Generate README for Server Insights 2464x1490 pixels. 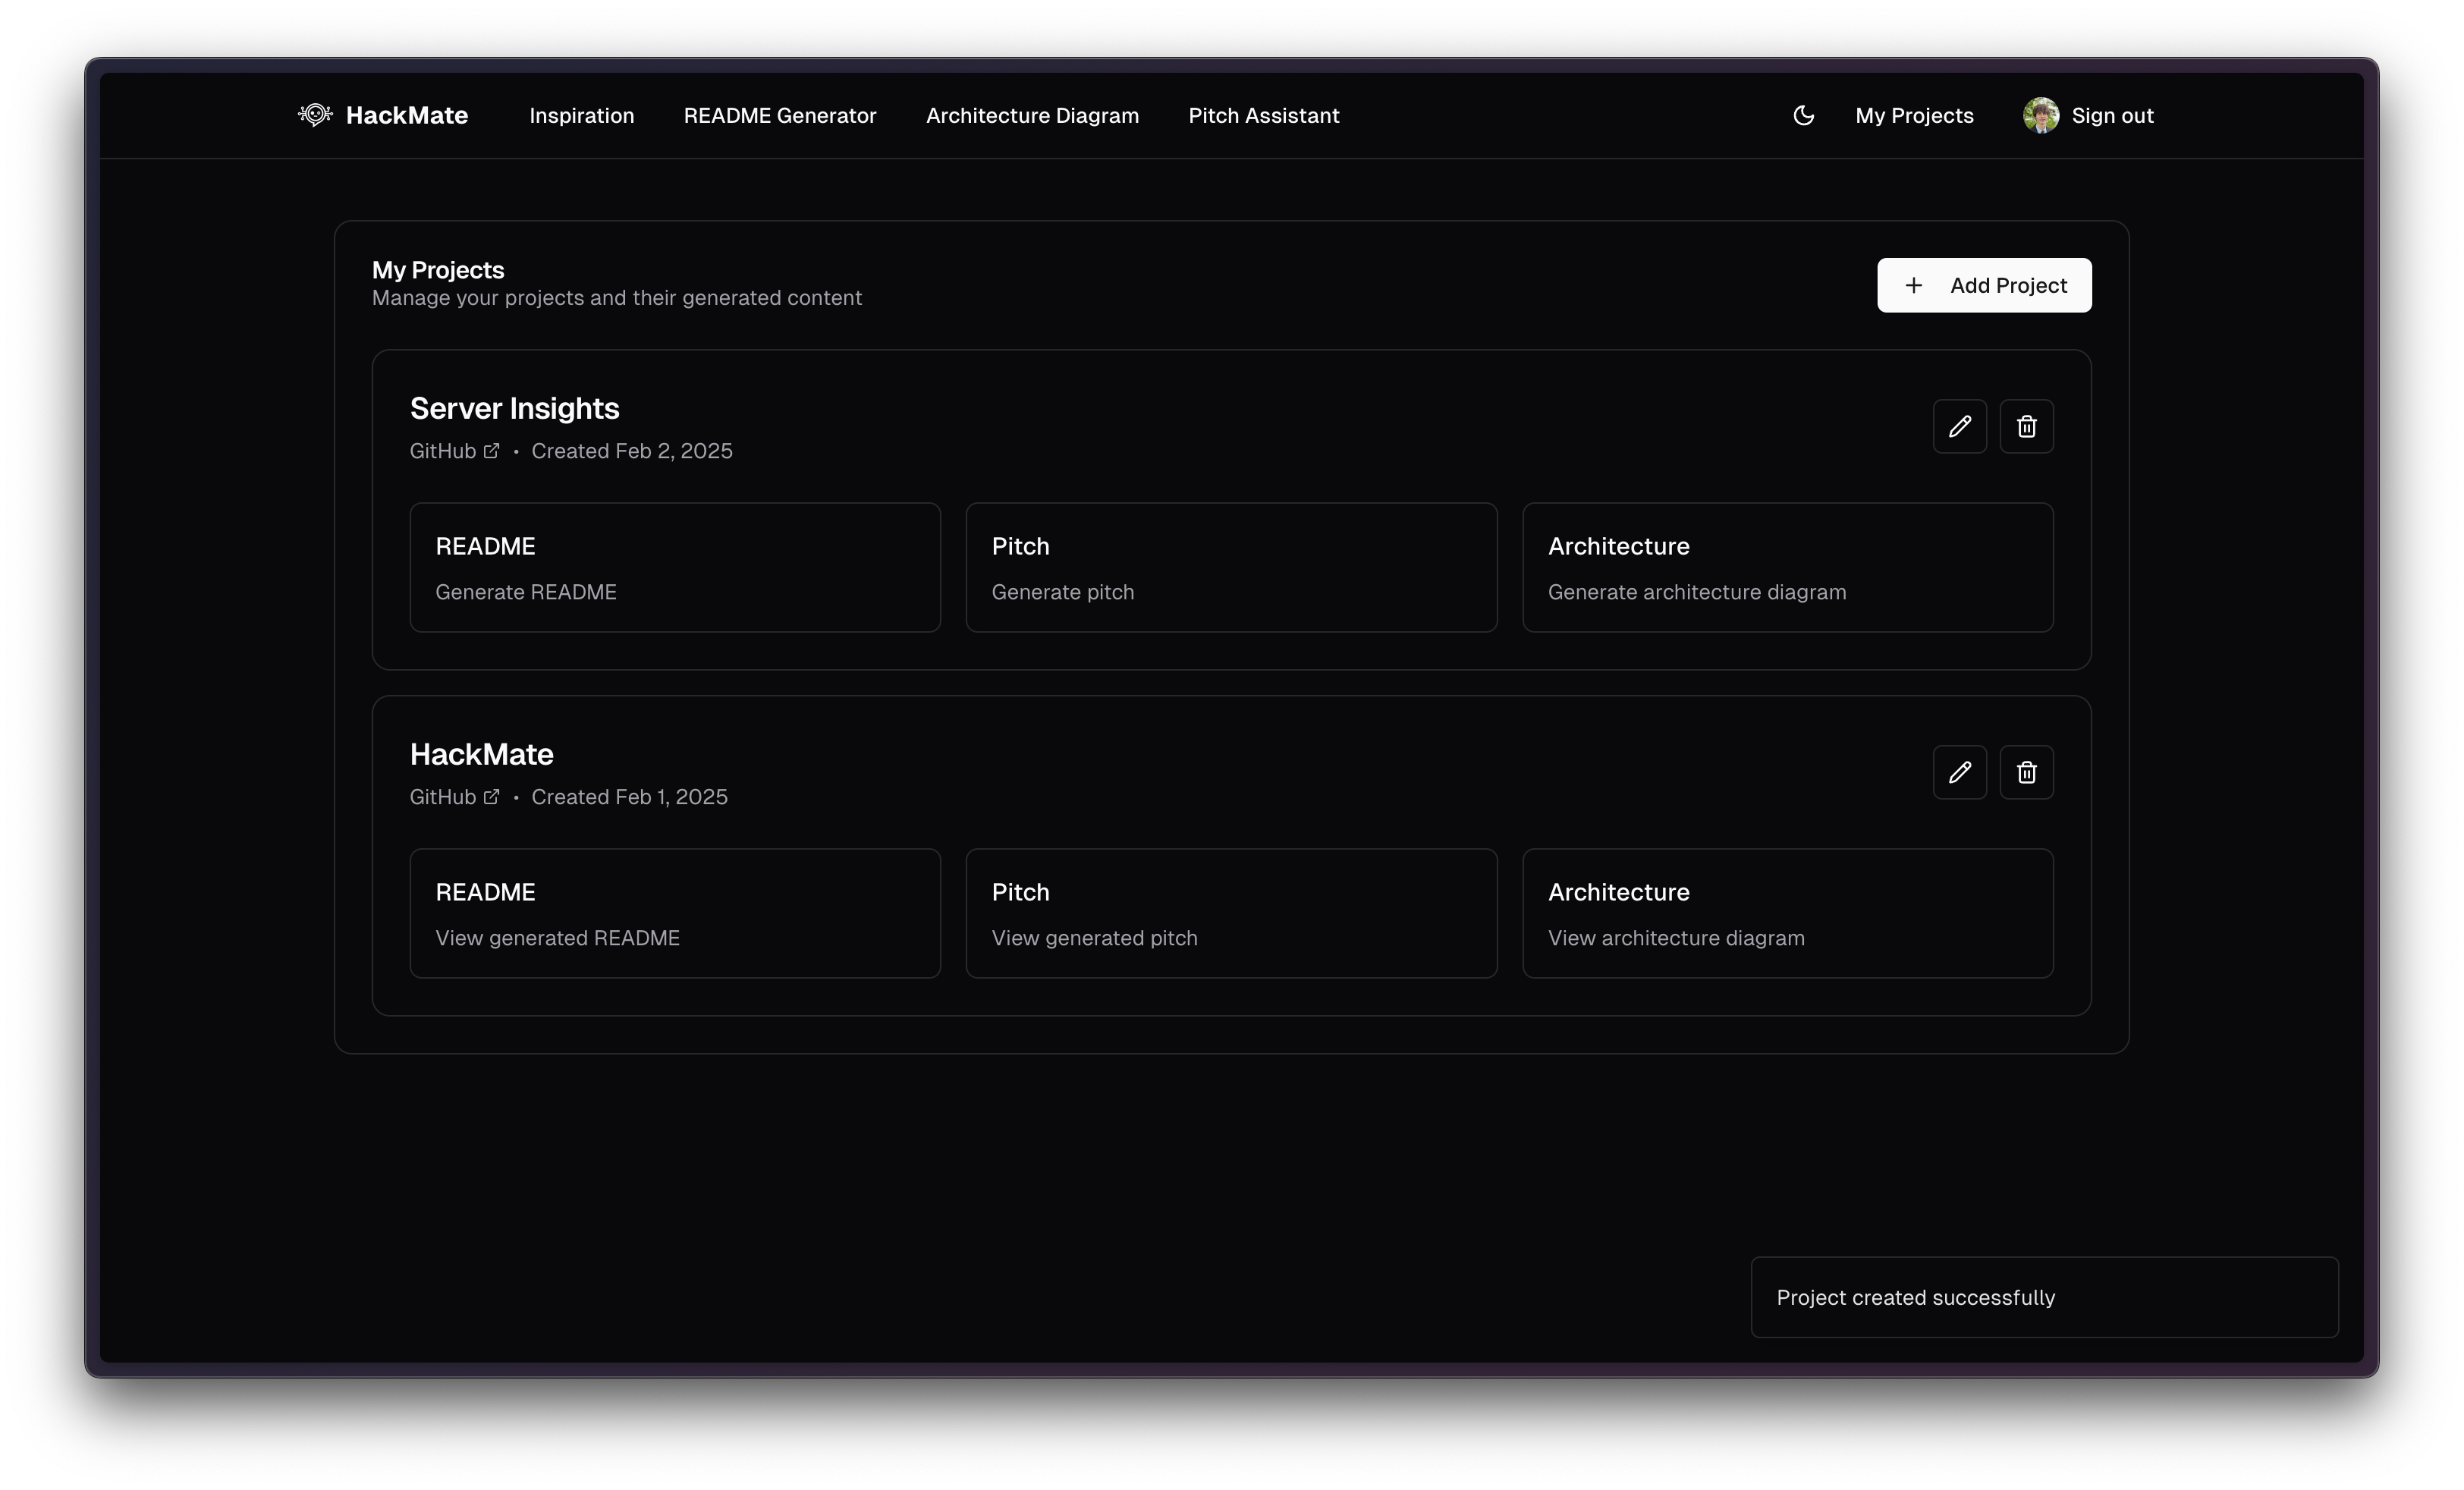674,568
